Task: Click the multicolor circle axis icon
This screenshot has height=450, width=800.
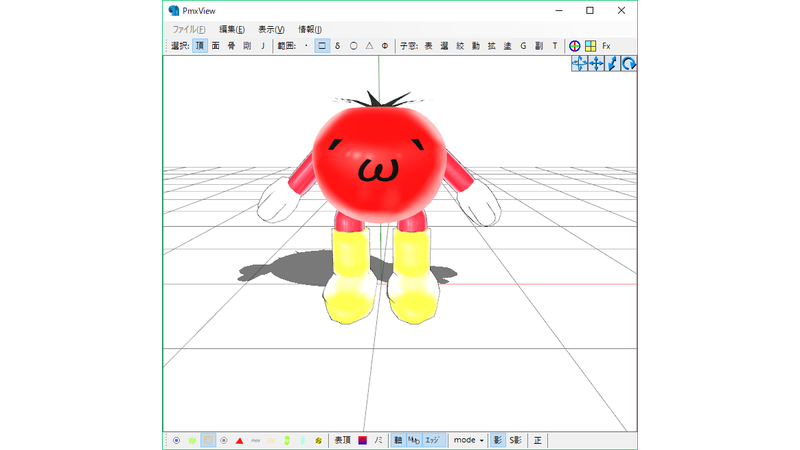Action: coord(574,46)
